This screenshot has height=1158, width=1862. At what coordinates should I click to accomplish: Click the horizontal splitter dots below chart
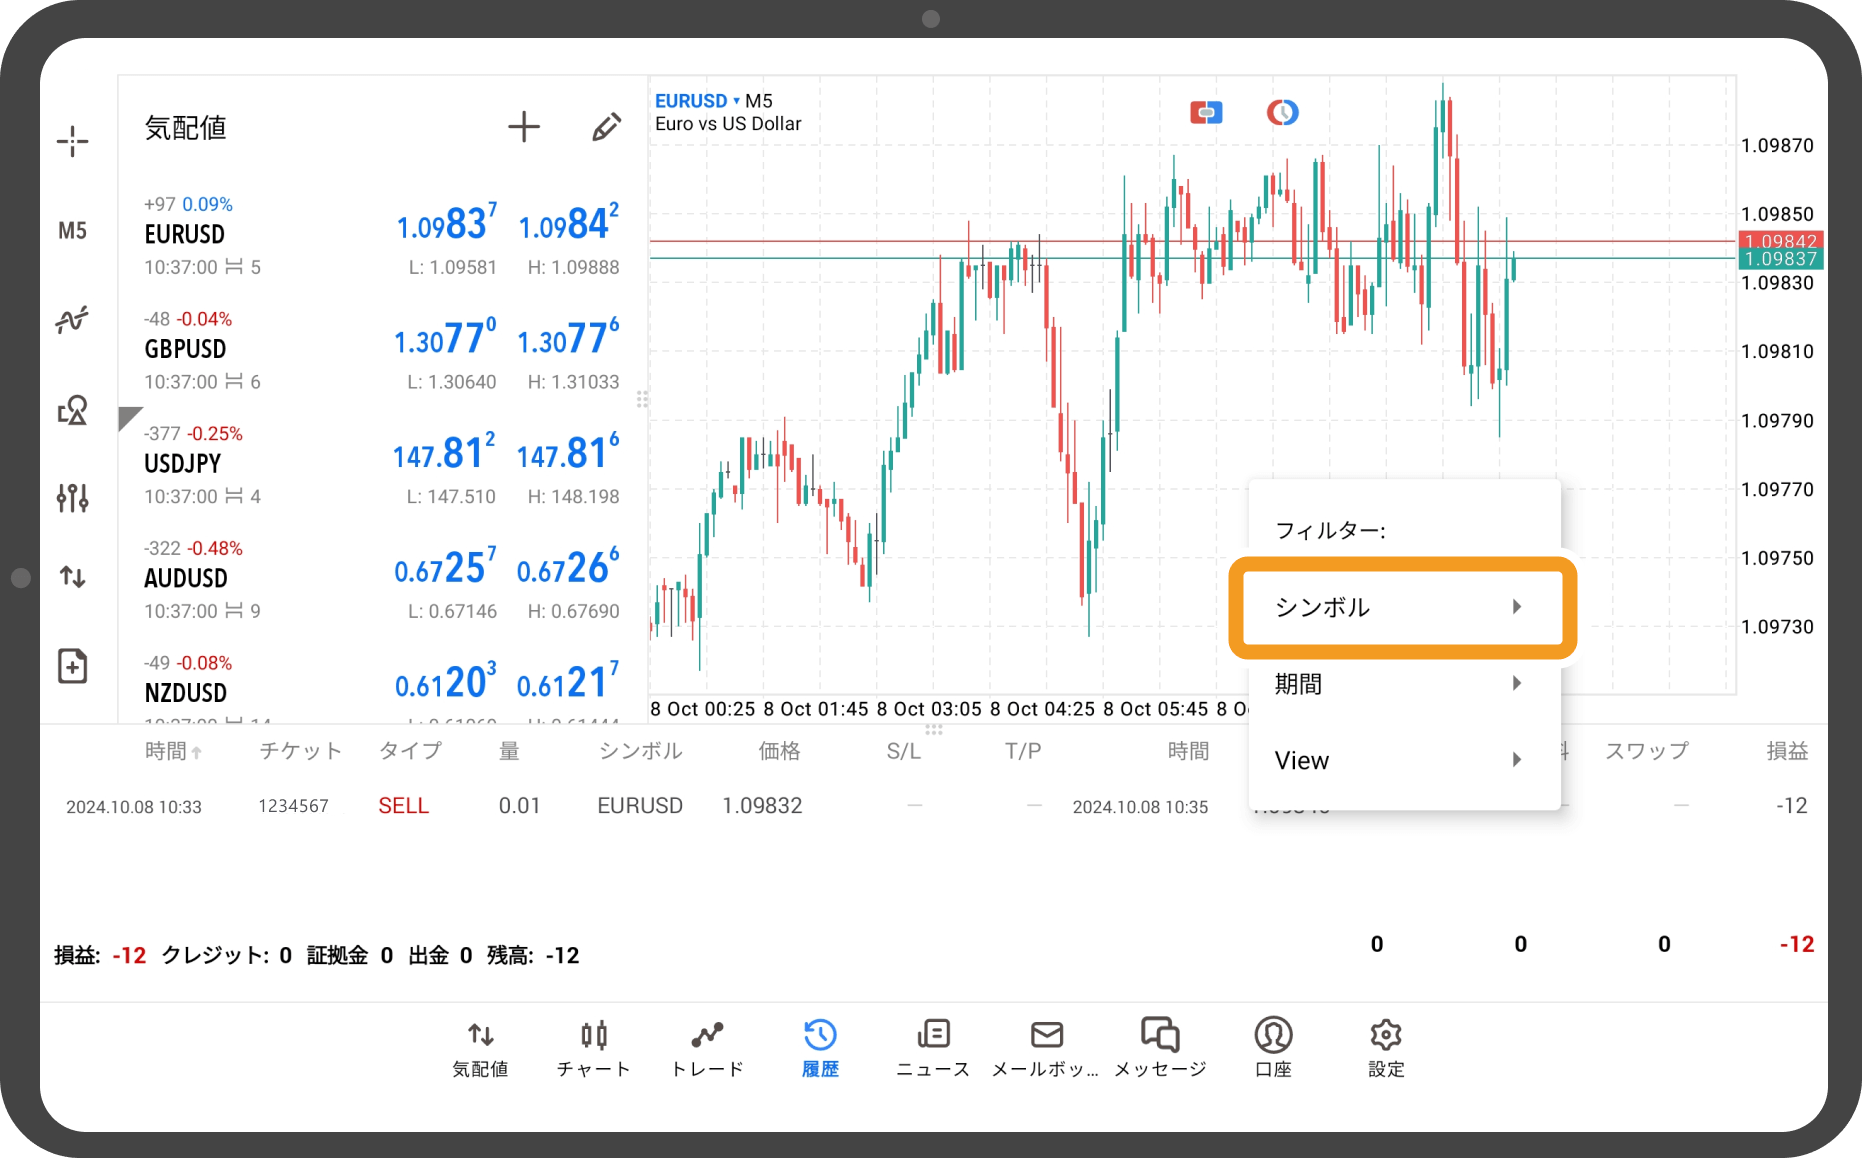click(x=934, y=730)
